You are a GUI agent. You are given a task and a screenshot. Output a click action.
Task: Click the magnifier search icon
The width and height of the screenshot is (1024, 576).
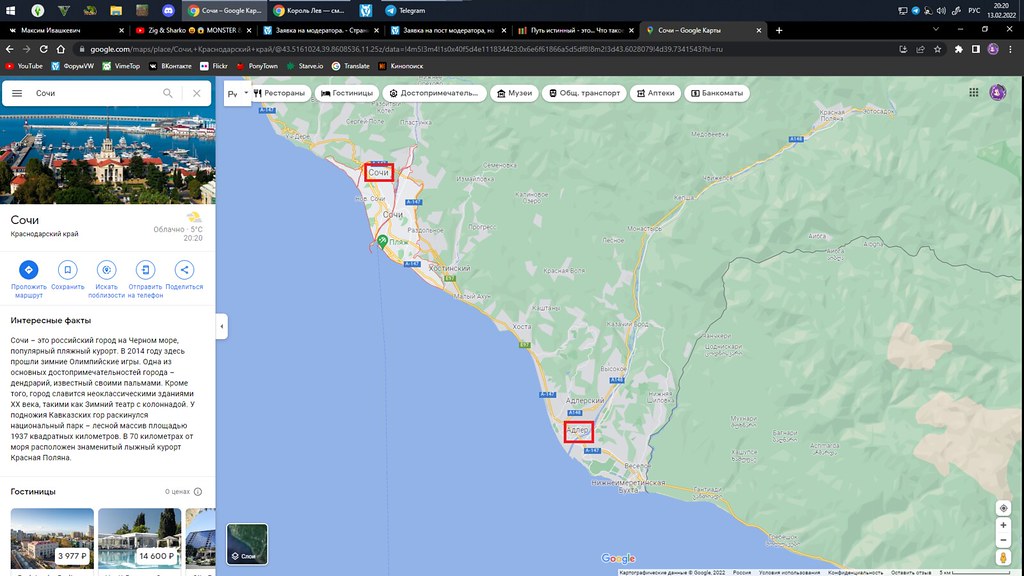168,93
